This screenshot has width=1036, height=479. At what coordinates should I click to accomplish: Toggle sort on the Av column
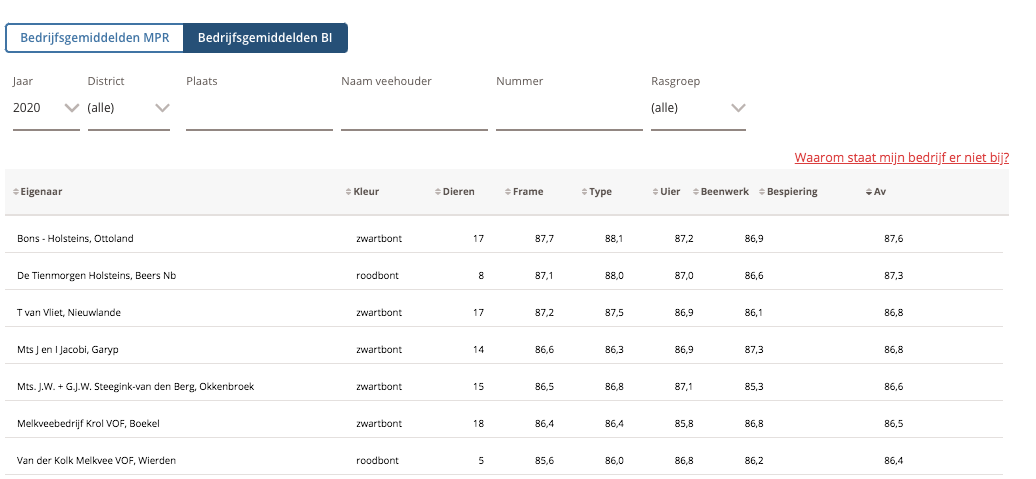coord(869,192)
